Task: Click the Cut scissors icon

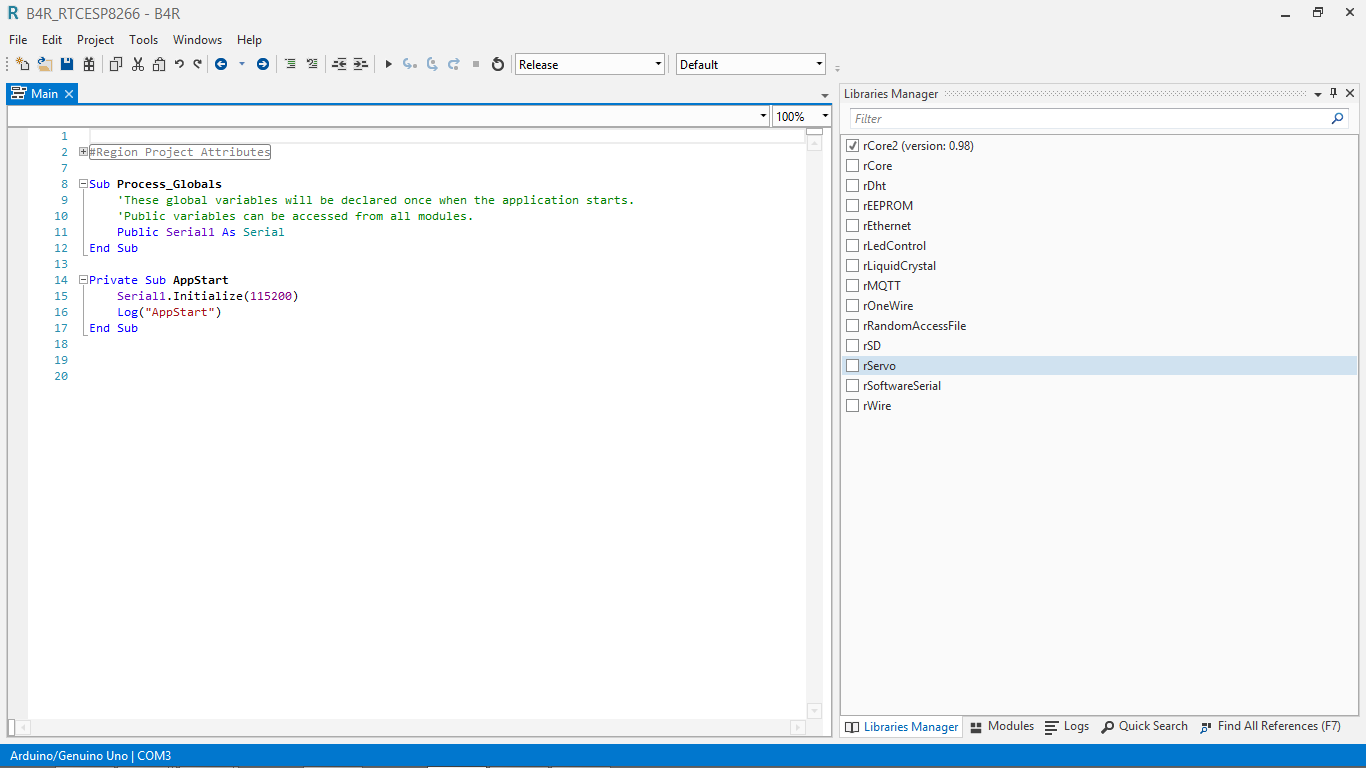Action: (x=138, y=64)
